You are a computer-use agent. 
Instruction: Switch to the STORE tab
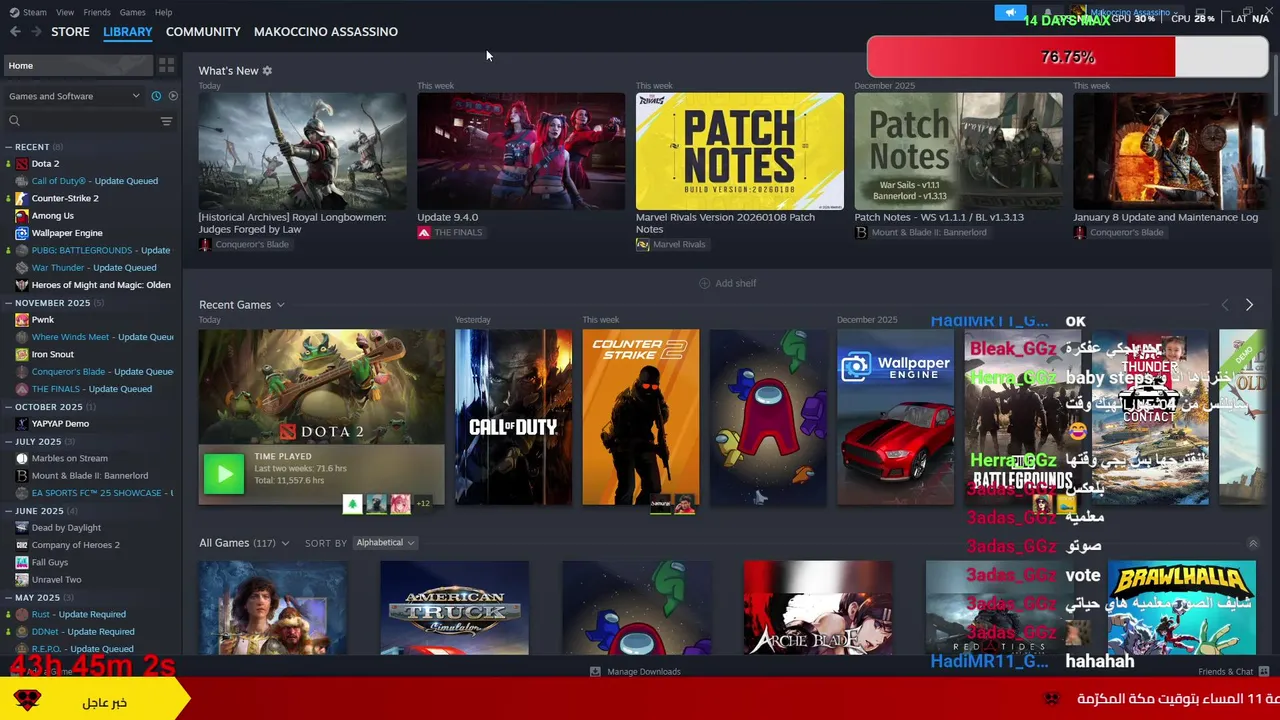70,32
